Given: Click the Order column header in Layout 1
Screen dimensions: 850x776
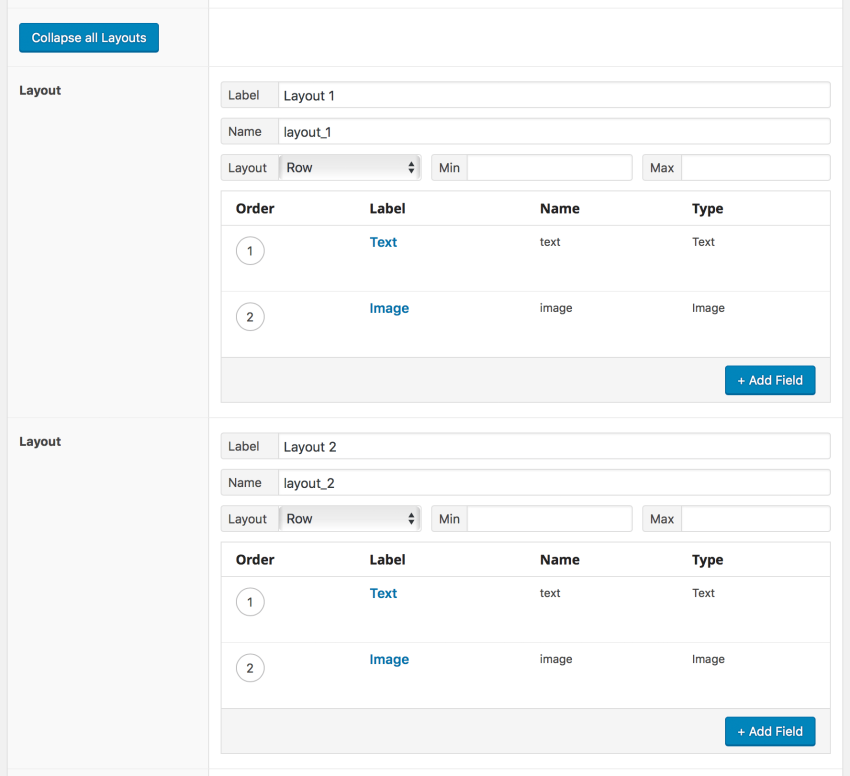Looking at the screenshot, I should 255,209.
